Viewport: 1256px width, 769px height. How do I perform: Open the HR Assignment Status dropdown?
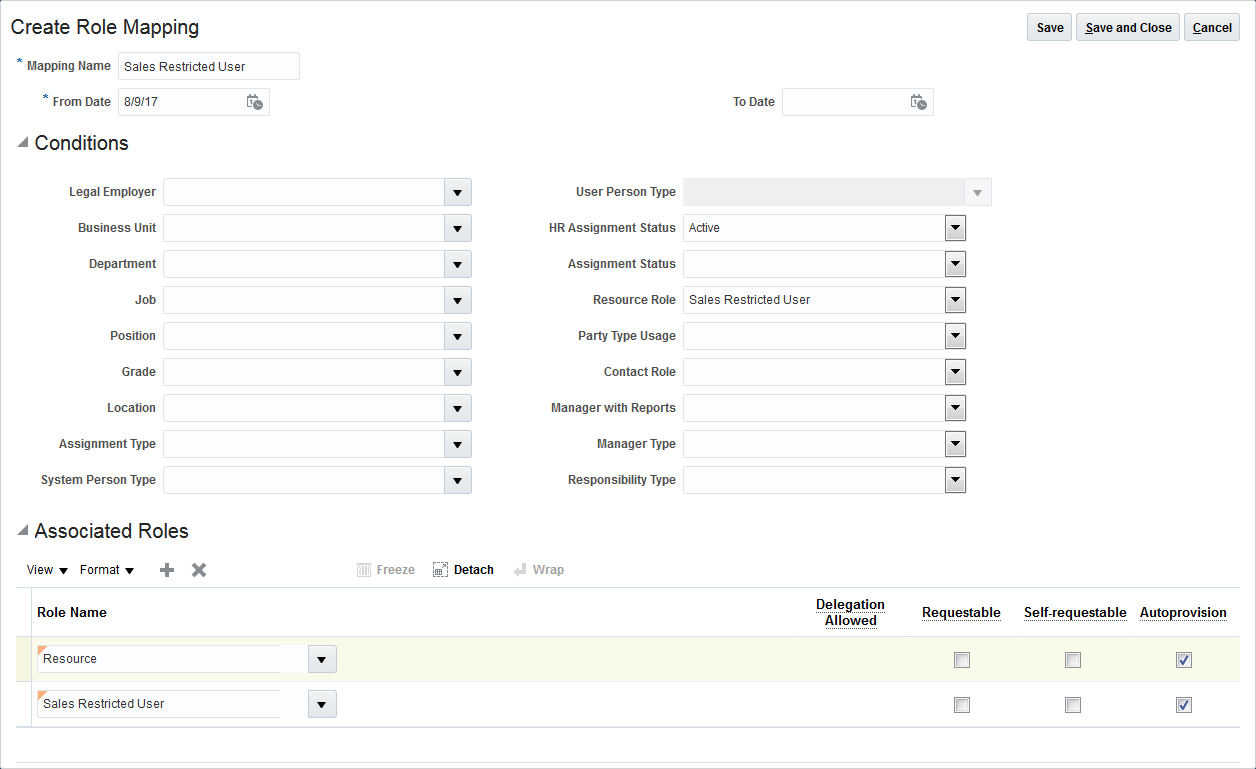point(955,228)
